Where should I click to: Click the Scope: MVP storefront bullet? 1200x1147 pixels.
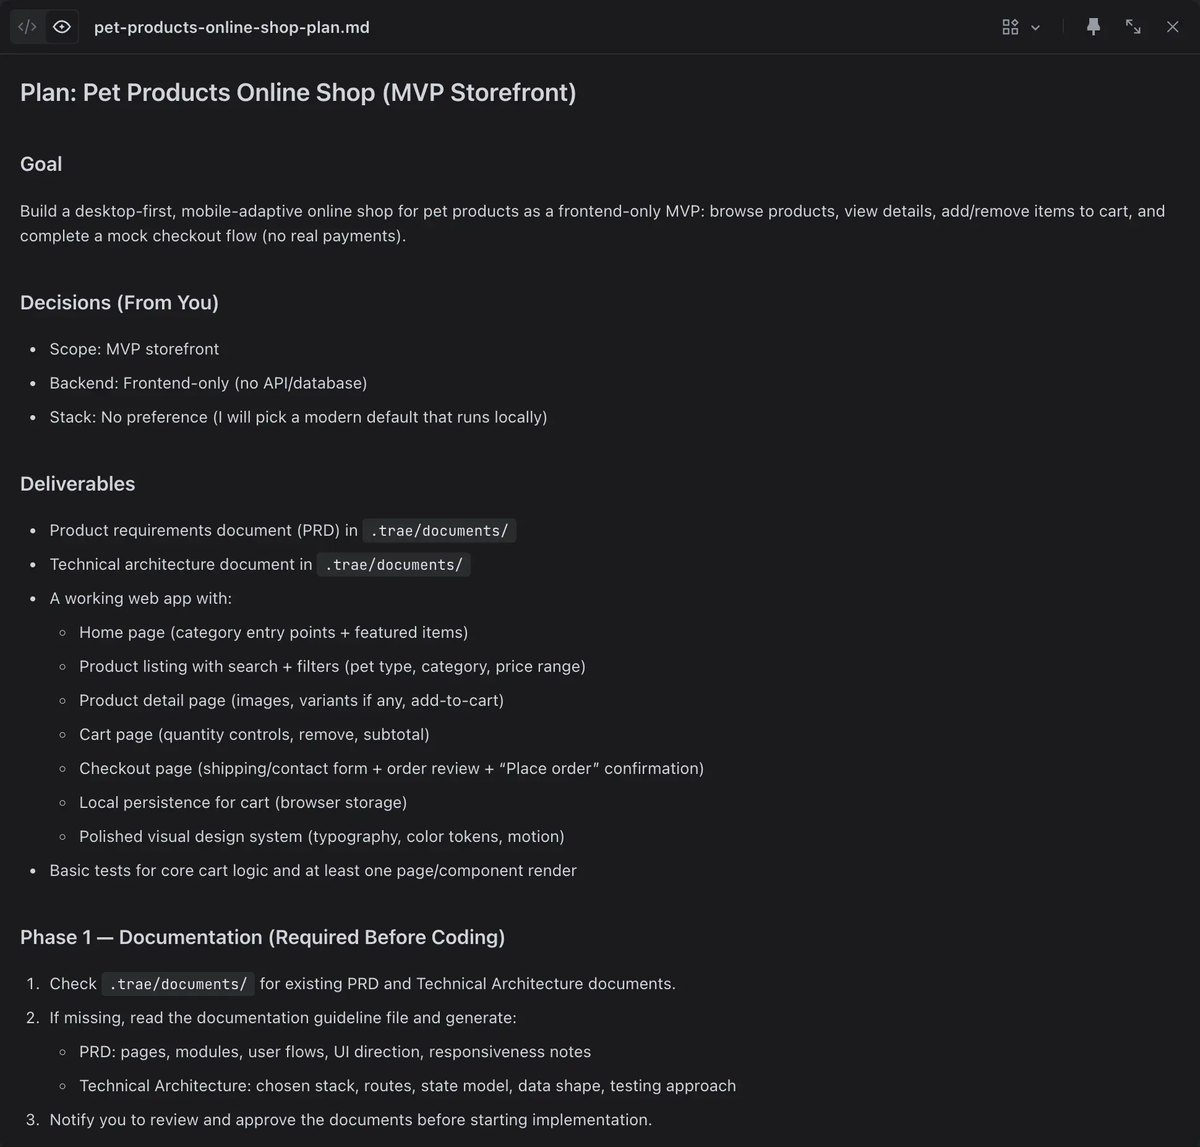(134, 349)
